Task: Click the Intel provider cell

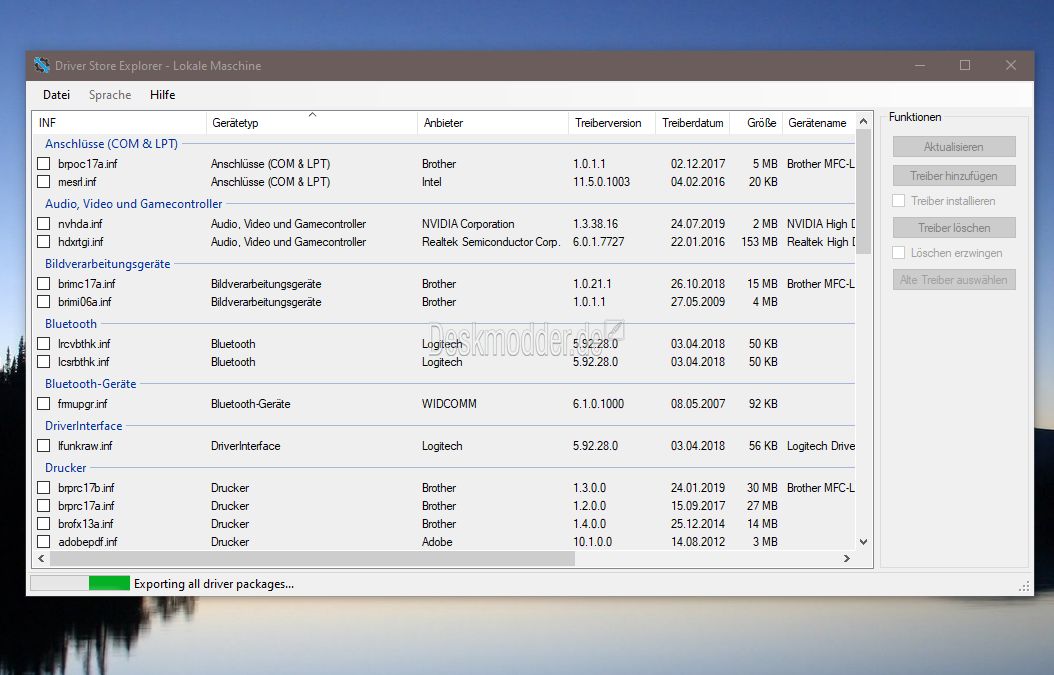Action: [432, 182]
